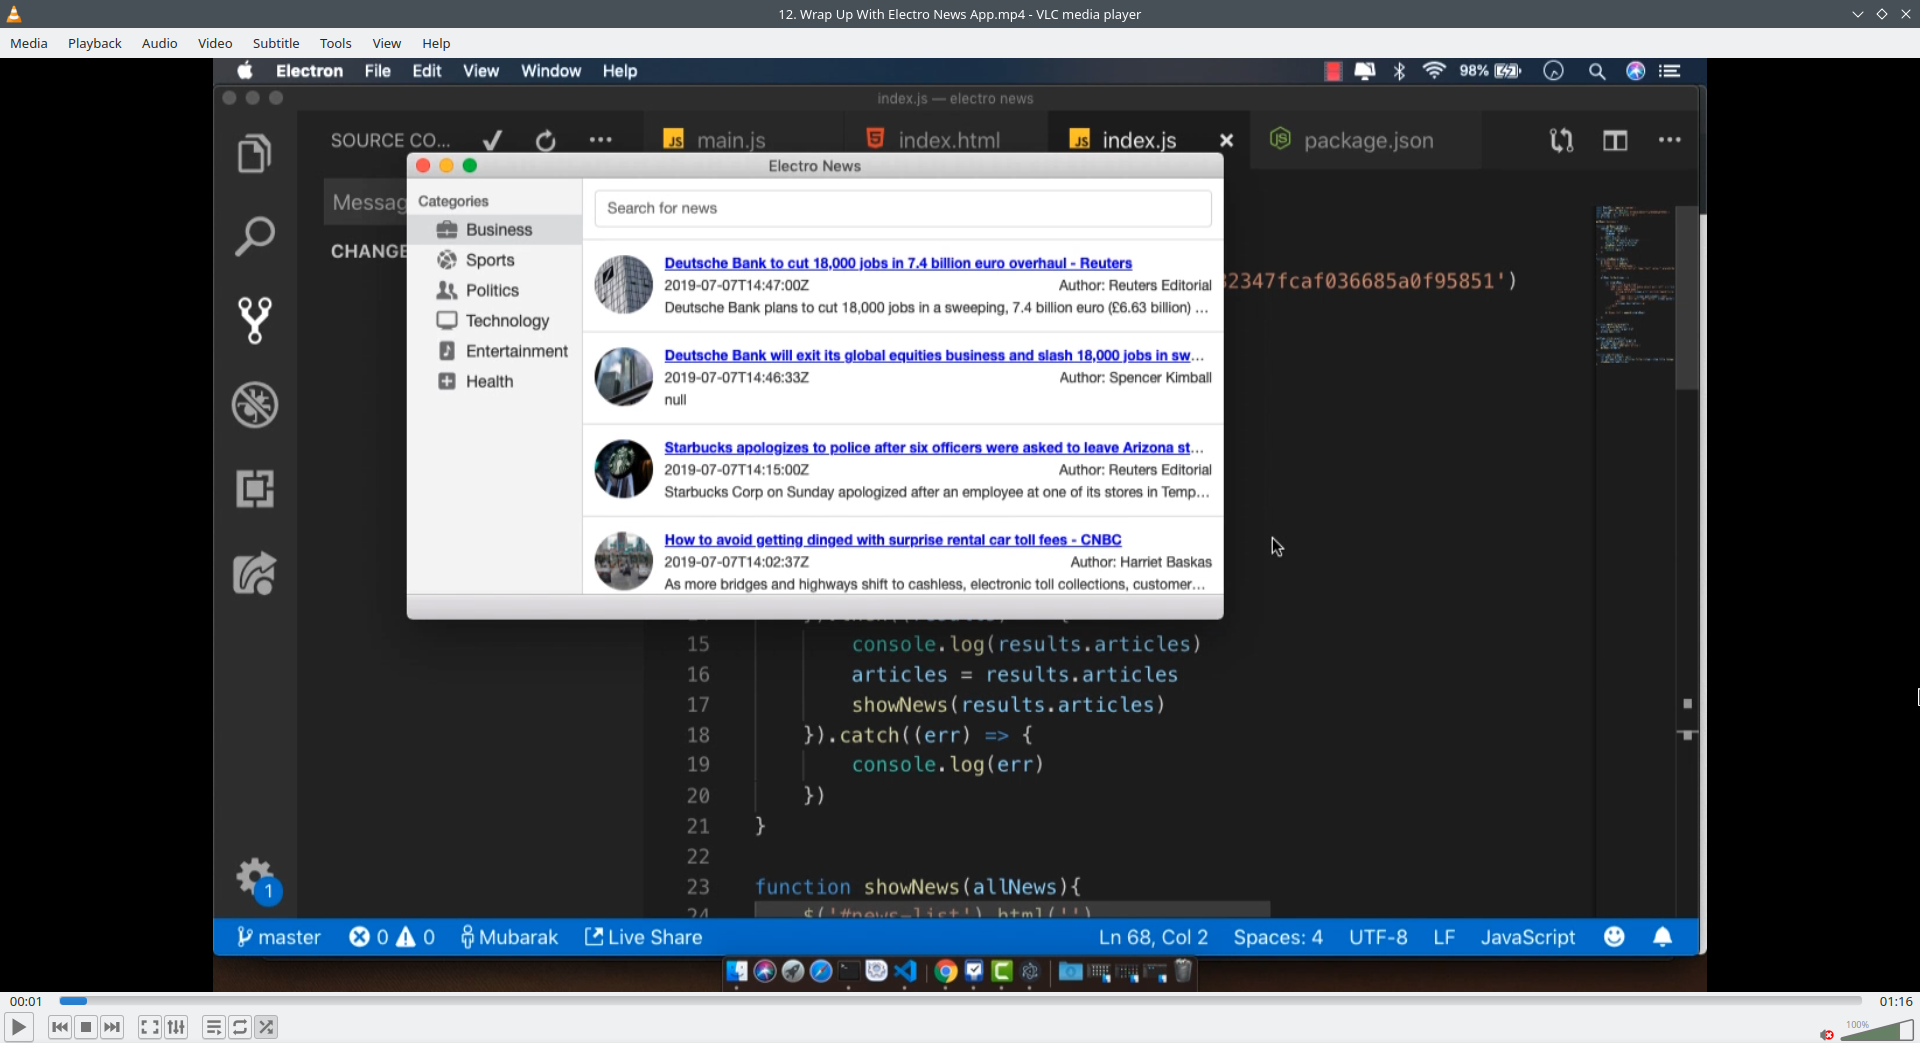The height and width of the screenshot is (1043, 1920).
Task: Open Notification Center list icon in menu bar
Action: point(1669,71)
